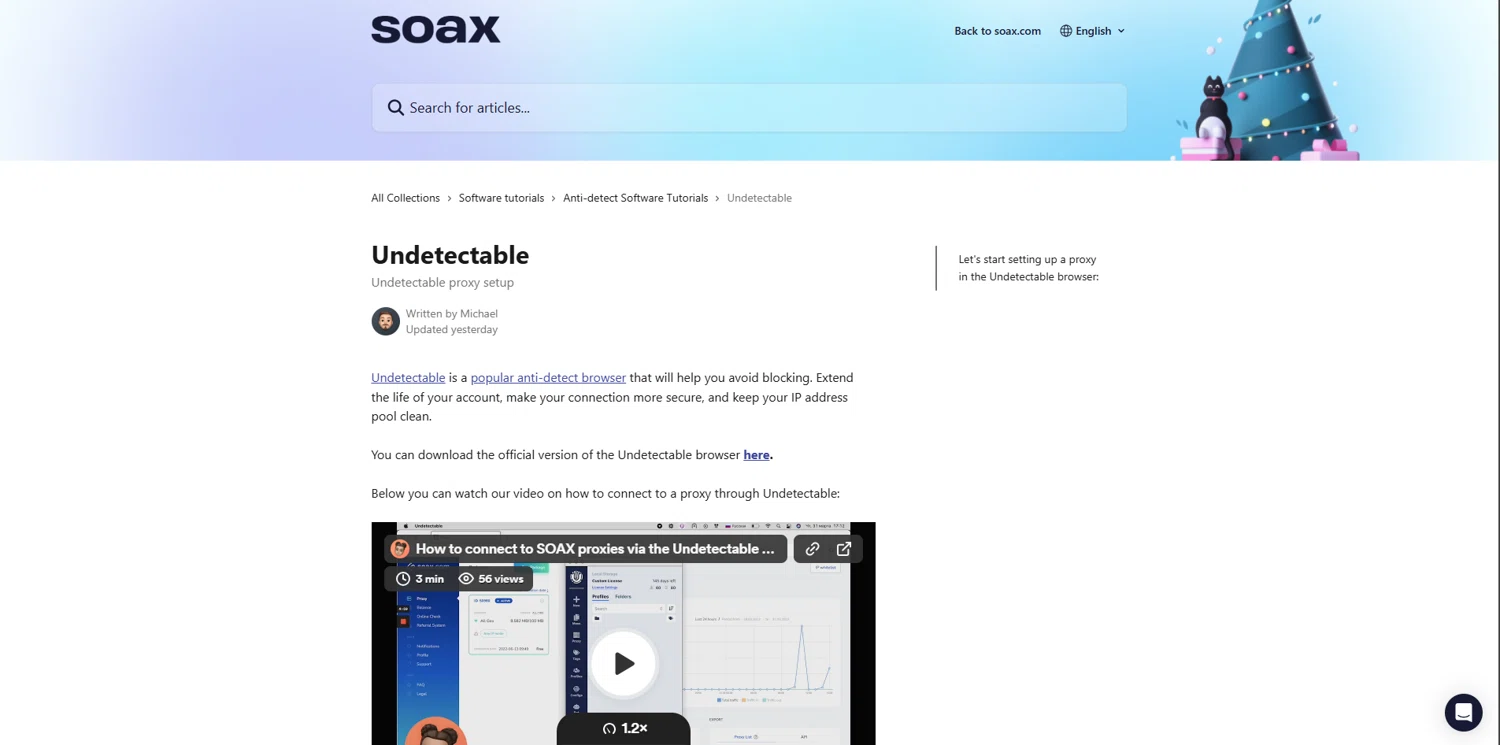Screen dimensions: 1500x745
Task: Click the search magnifier icon
Action: point(396,108)
